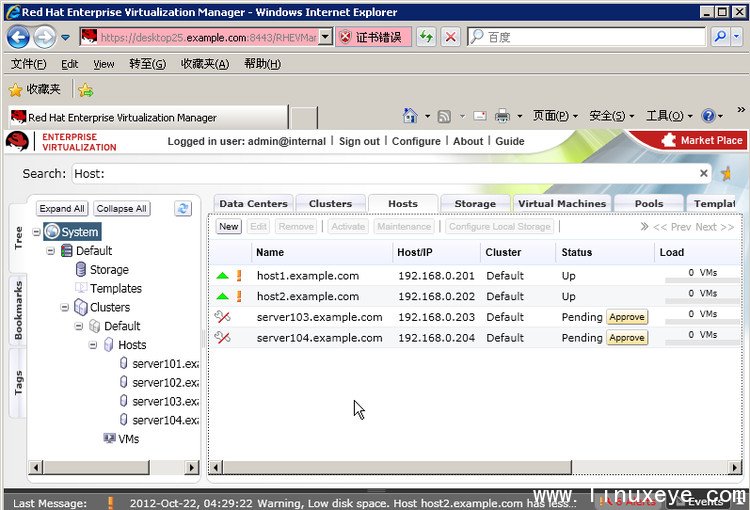Click the New host button

click(229, 226)
